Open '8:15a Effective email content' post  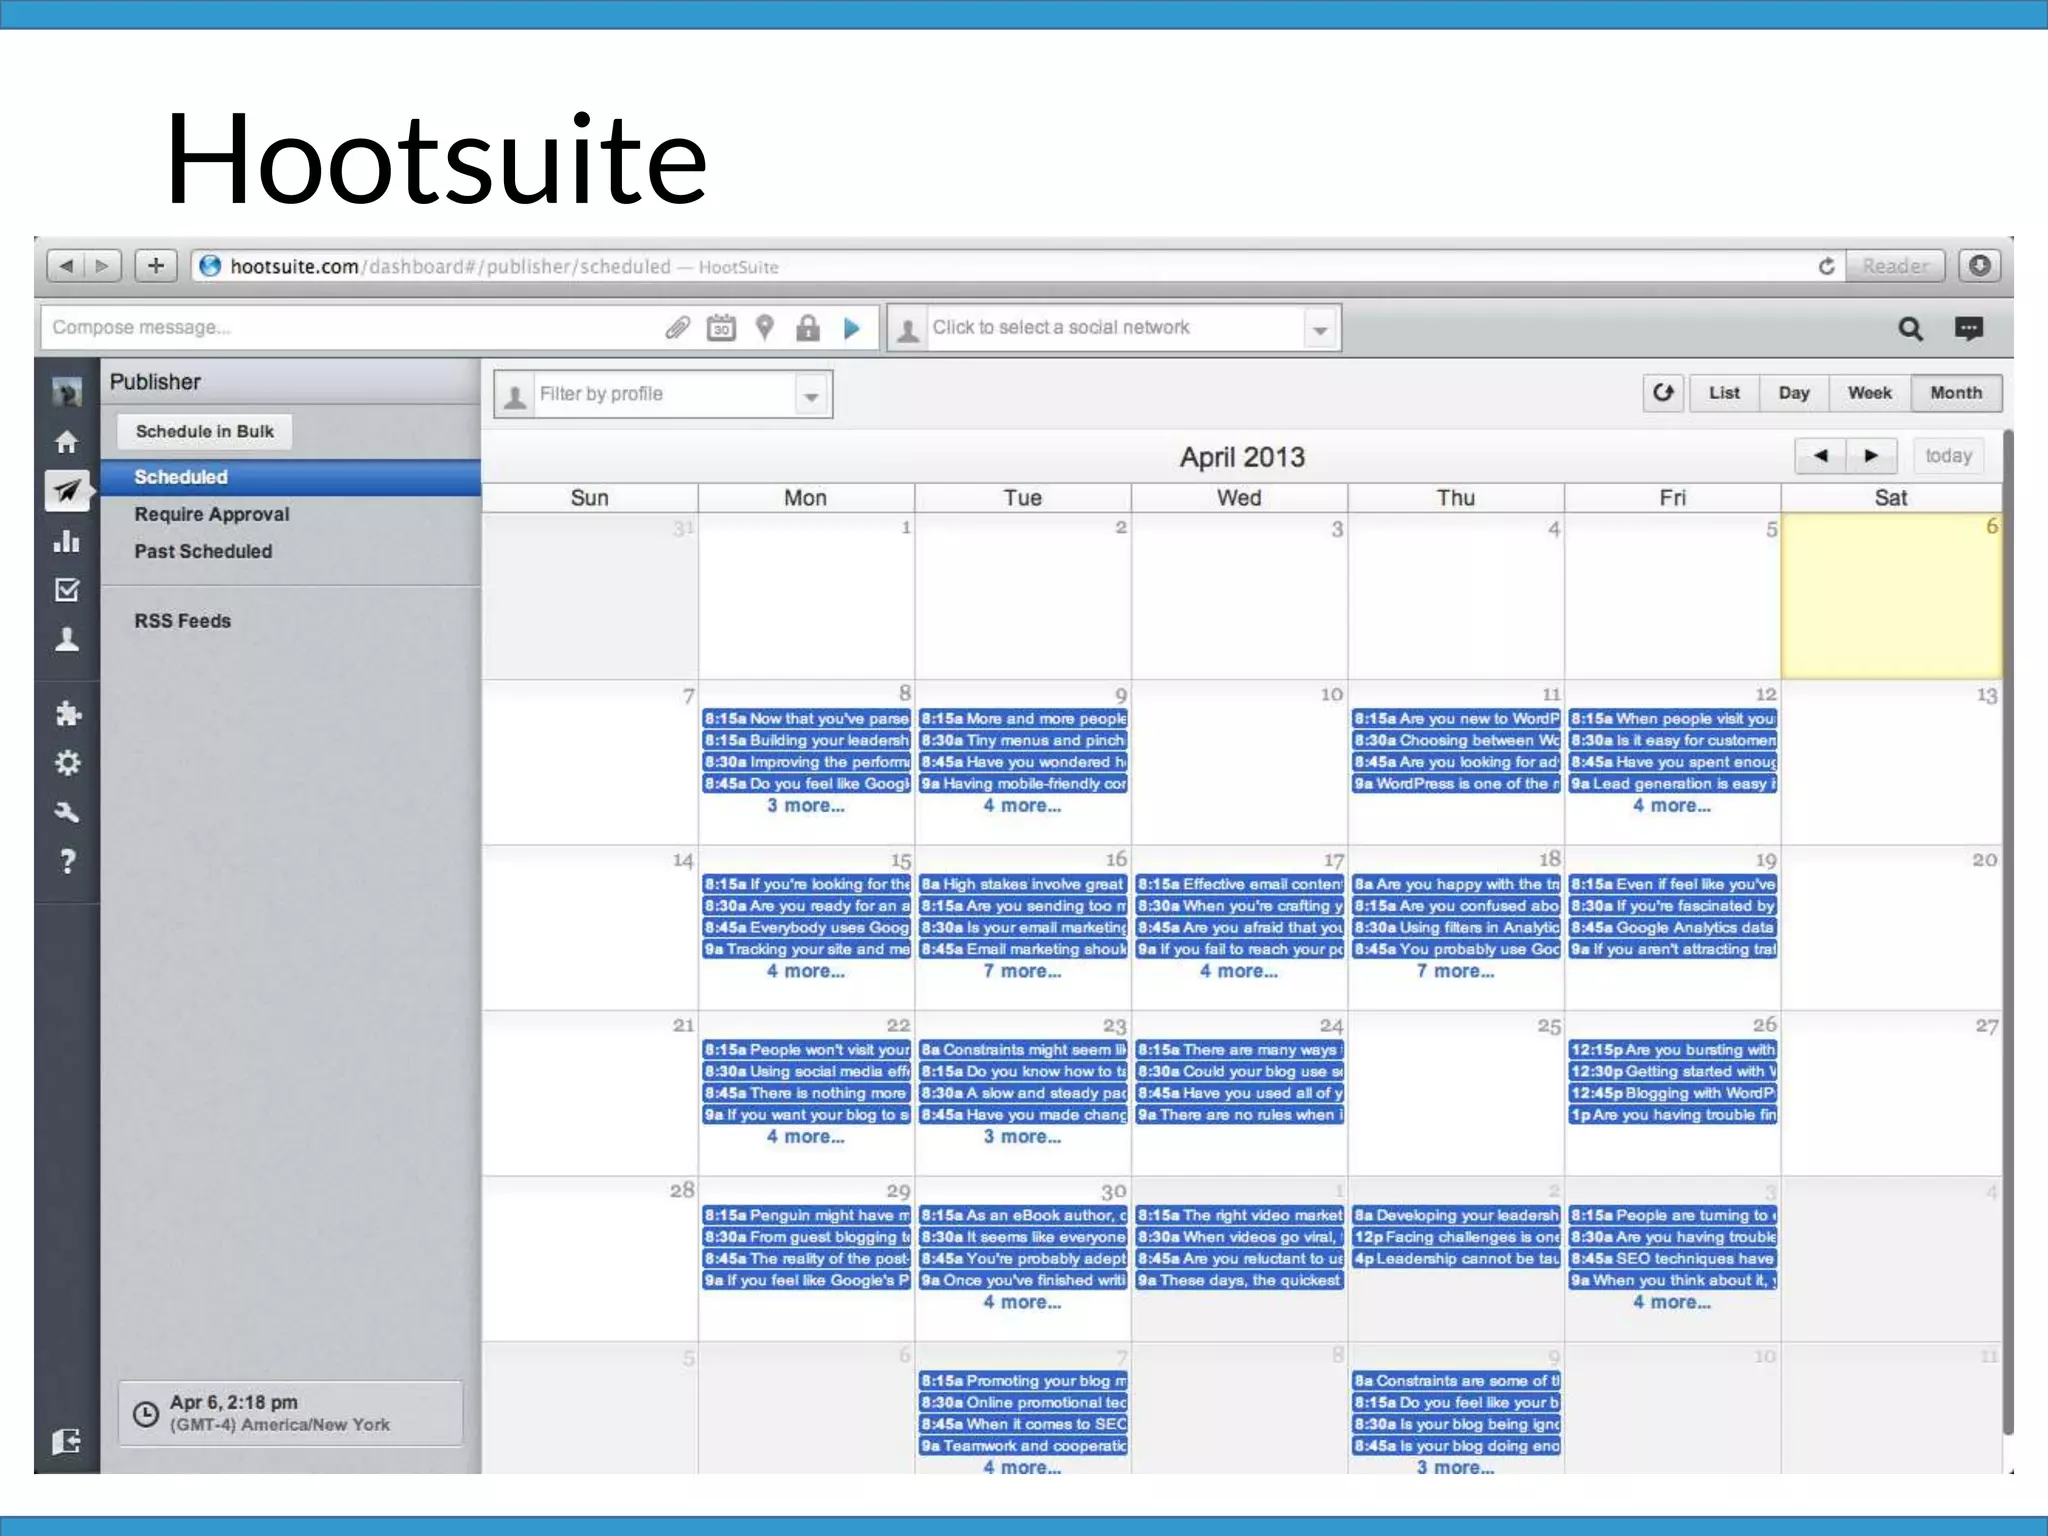pyautogui.click(x=1240, y=884)
